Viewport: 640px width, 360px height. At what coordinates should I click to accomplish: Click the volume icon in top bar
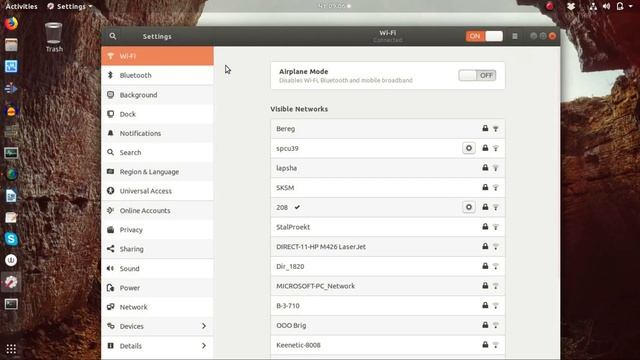coord(607,6)
